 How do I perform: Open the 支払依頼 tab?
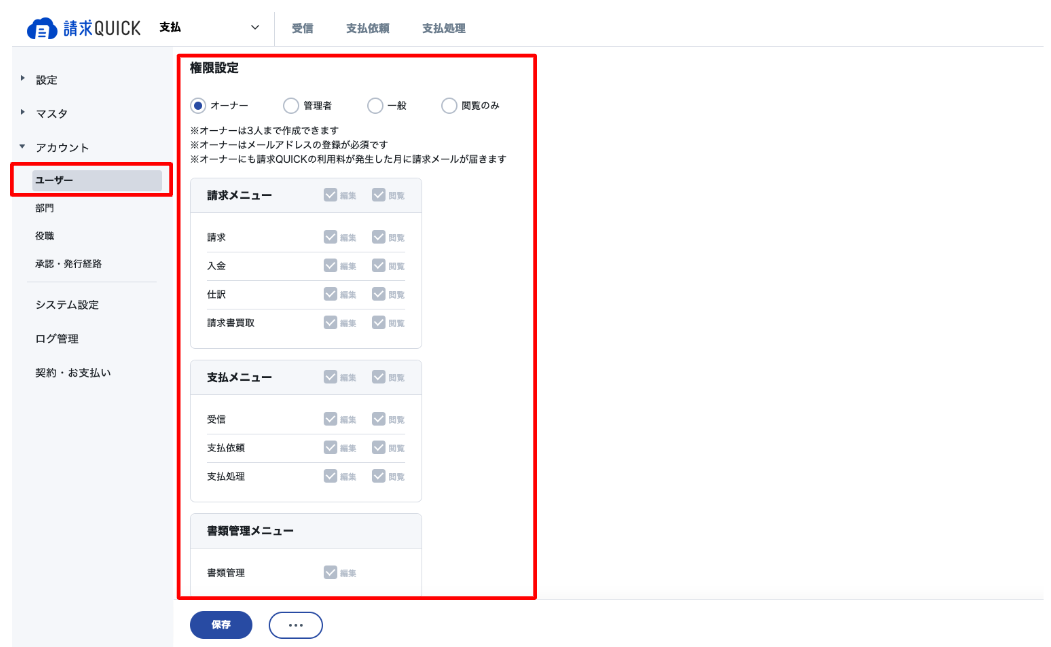click(367, 28)
